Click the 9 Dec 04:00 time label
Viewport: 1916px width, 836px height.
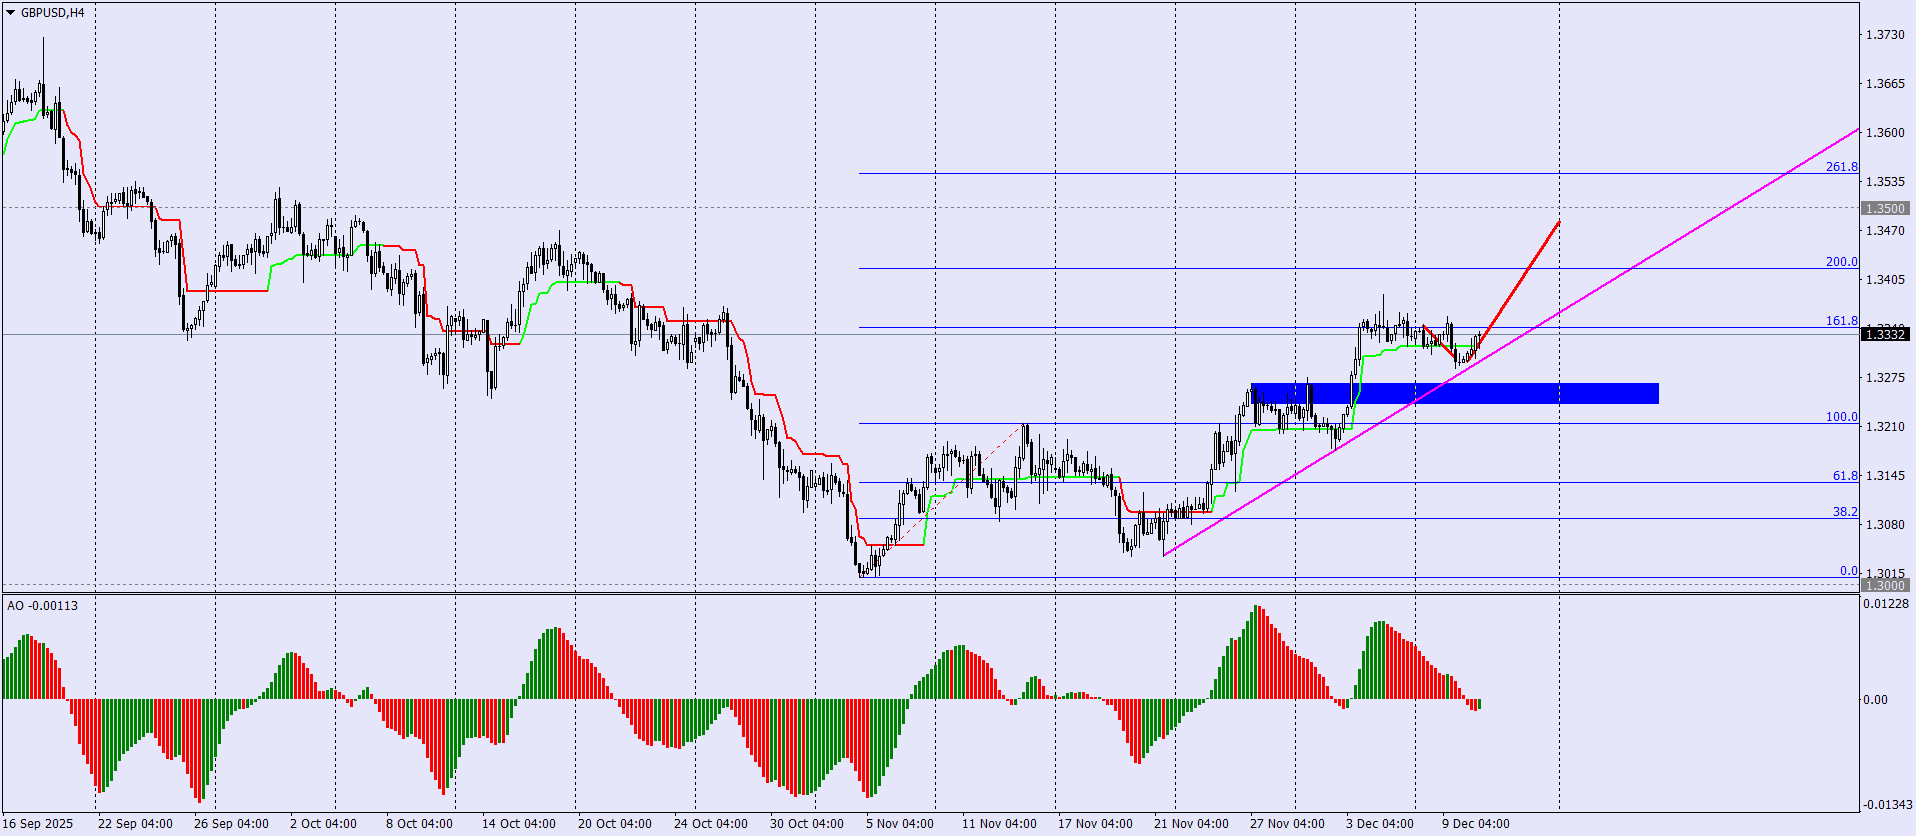1476,824
